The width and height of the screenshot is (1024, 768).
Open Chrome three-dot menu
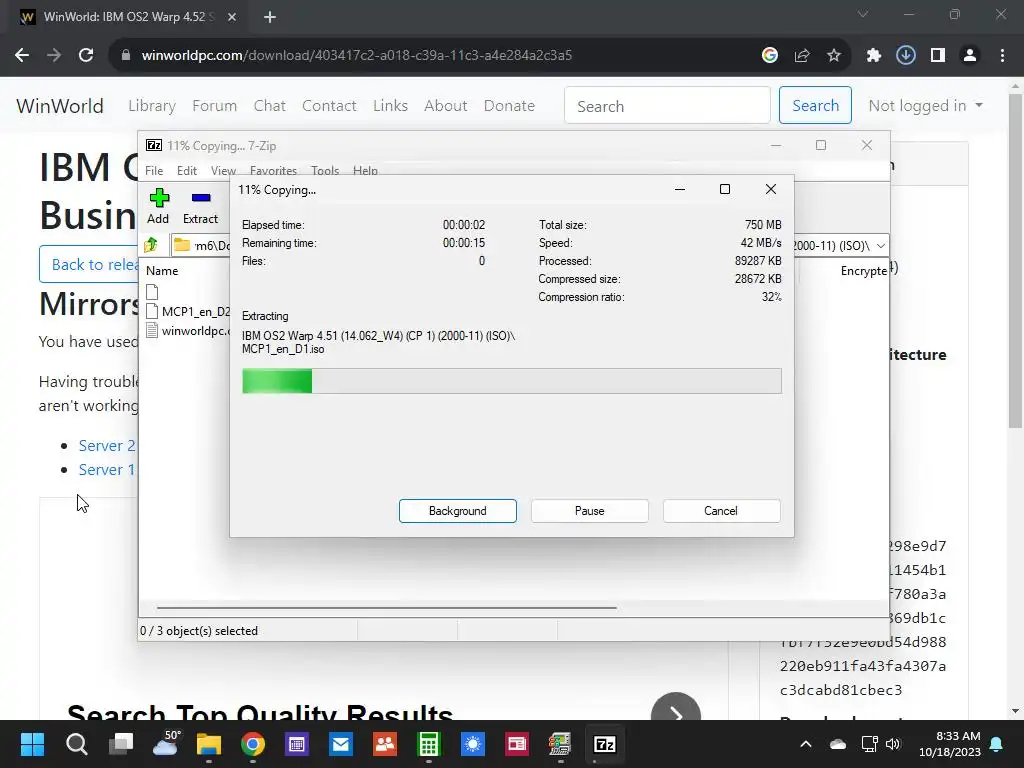click(1002, 56)
